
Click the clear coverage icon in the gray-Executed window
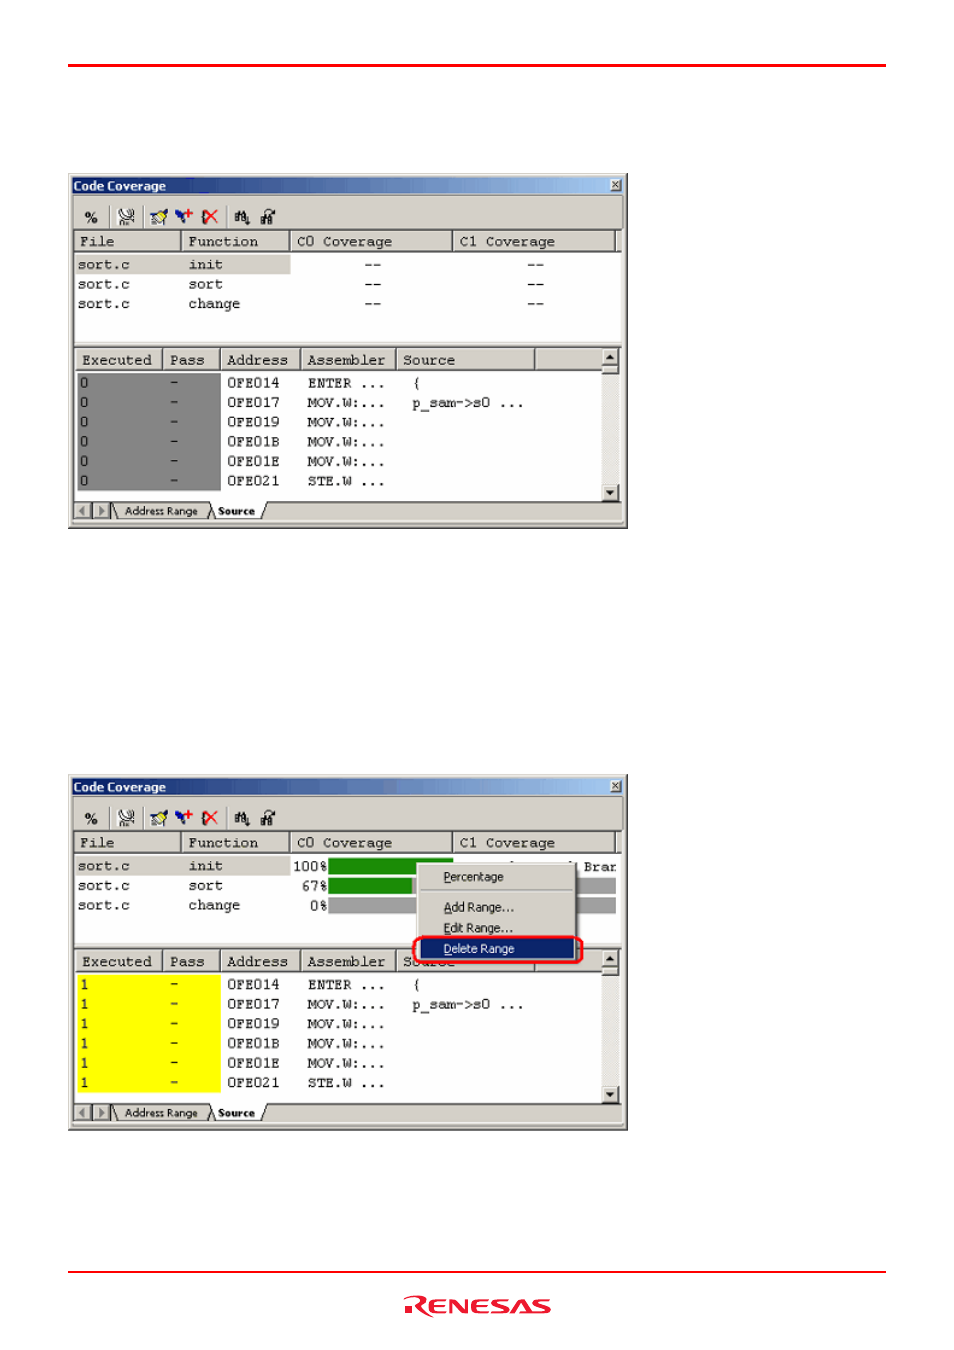126,217
